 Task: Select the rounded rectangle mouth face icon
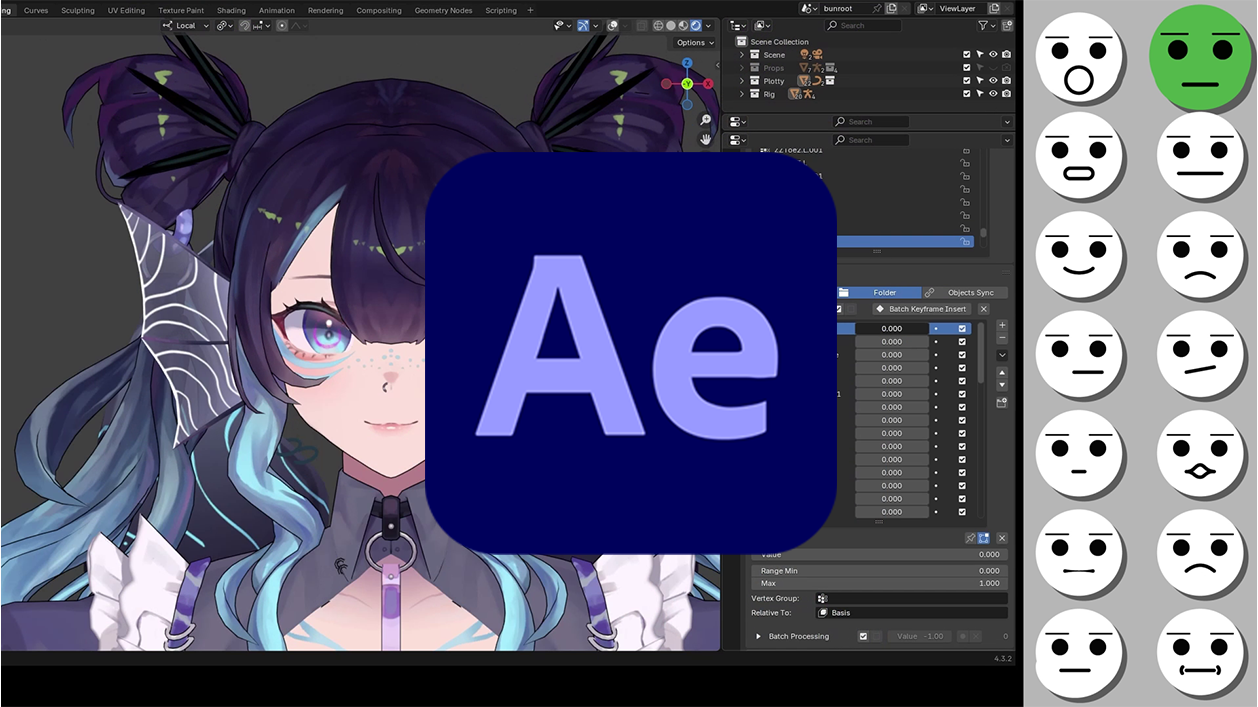pos(1078,157)
